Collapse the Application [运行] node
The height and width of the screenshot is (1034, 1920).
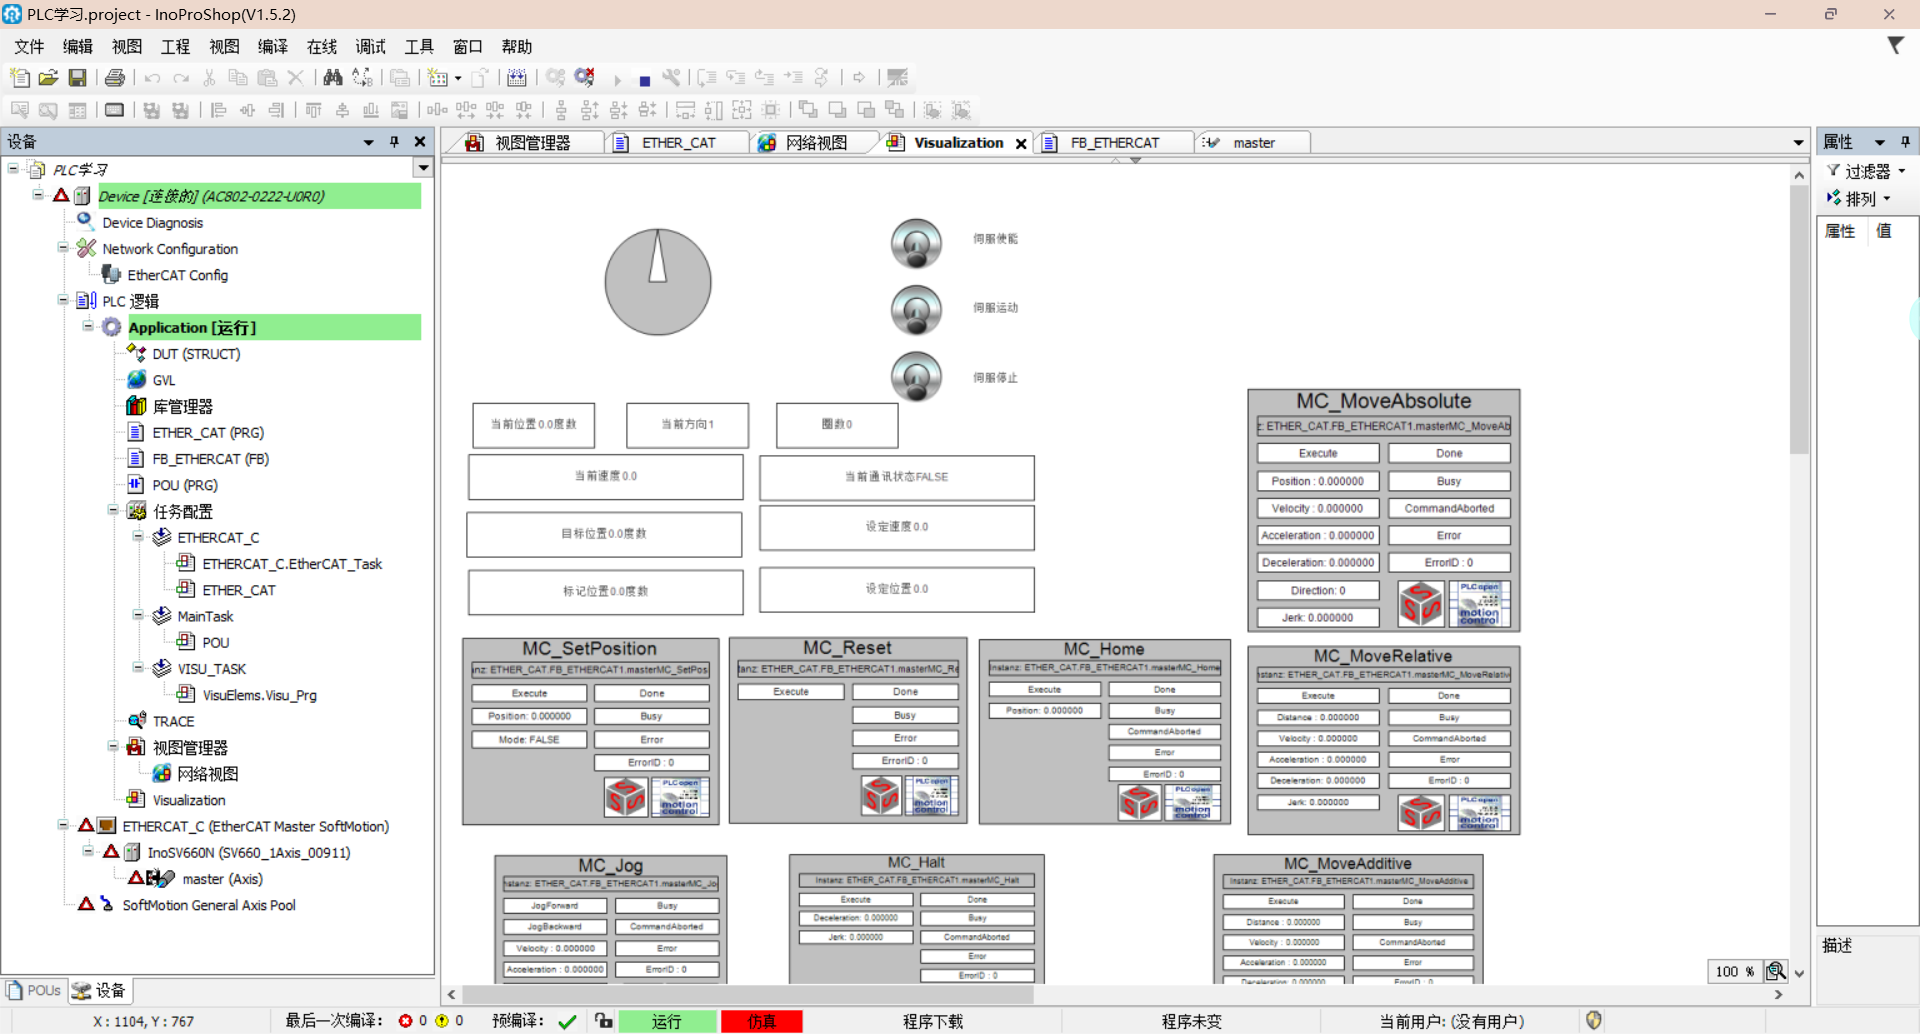[88, 326]
